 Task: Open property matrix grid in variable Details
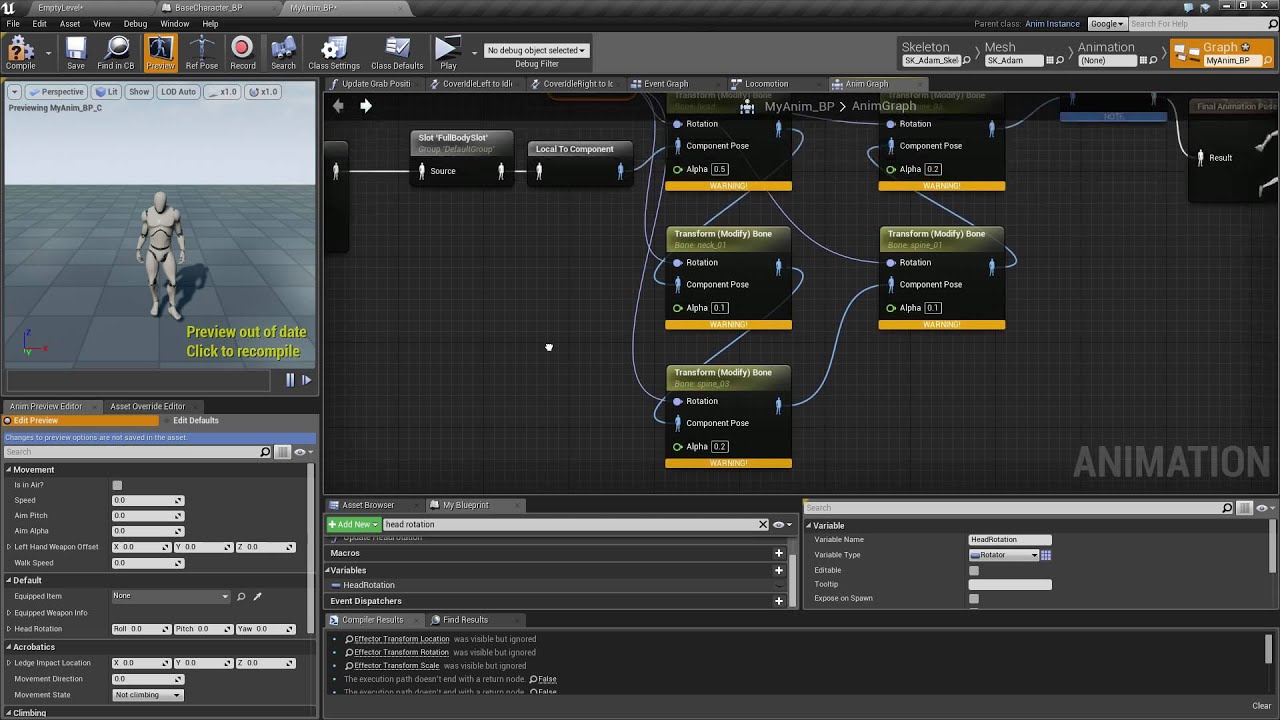1245,508
